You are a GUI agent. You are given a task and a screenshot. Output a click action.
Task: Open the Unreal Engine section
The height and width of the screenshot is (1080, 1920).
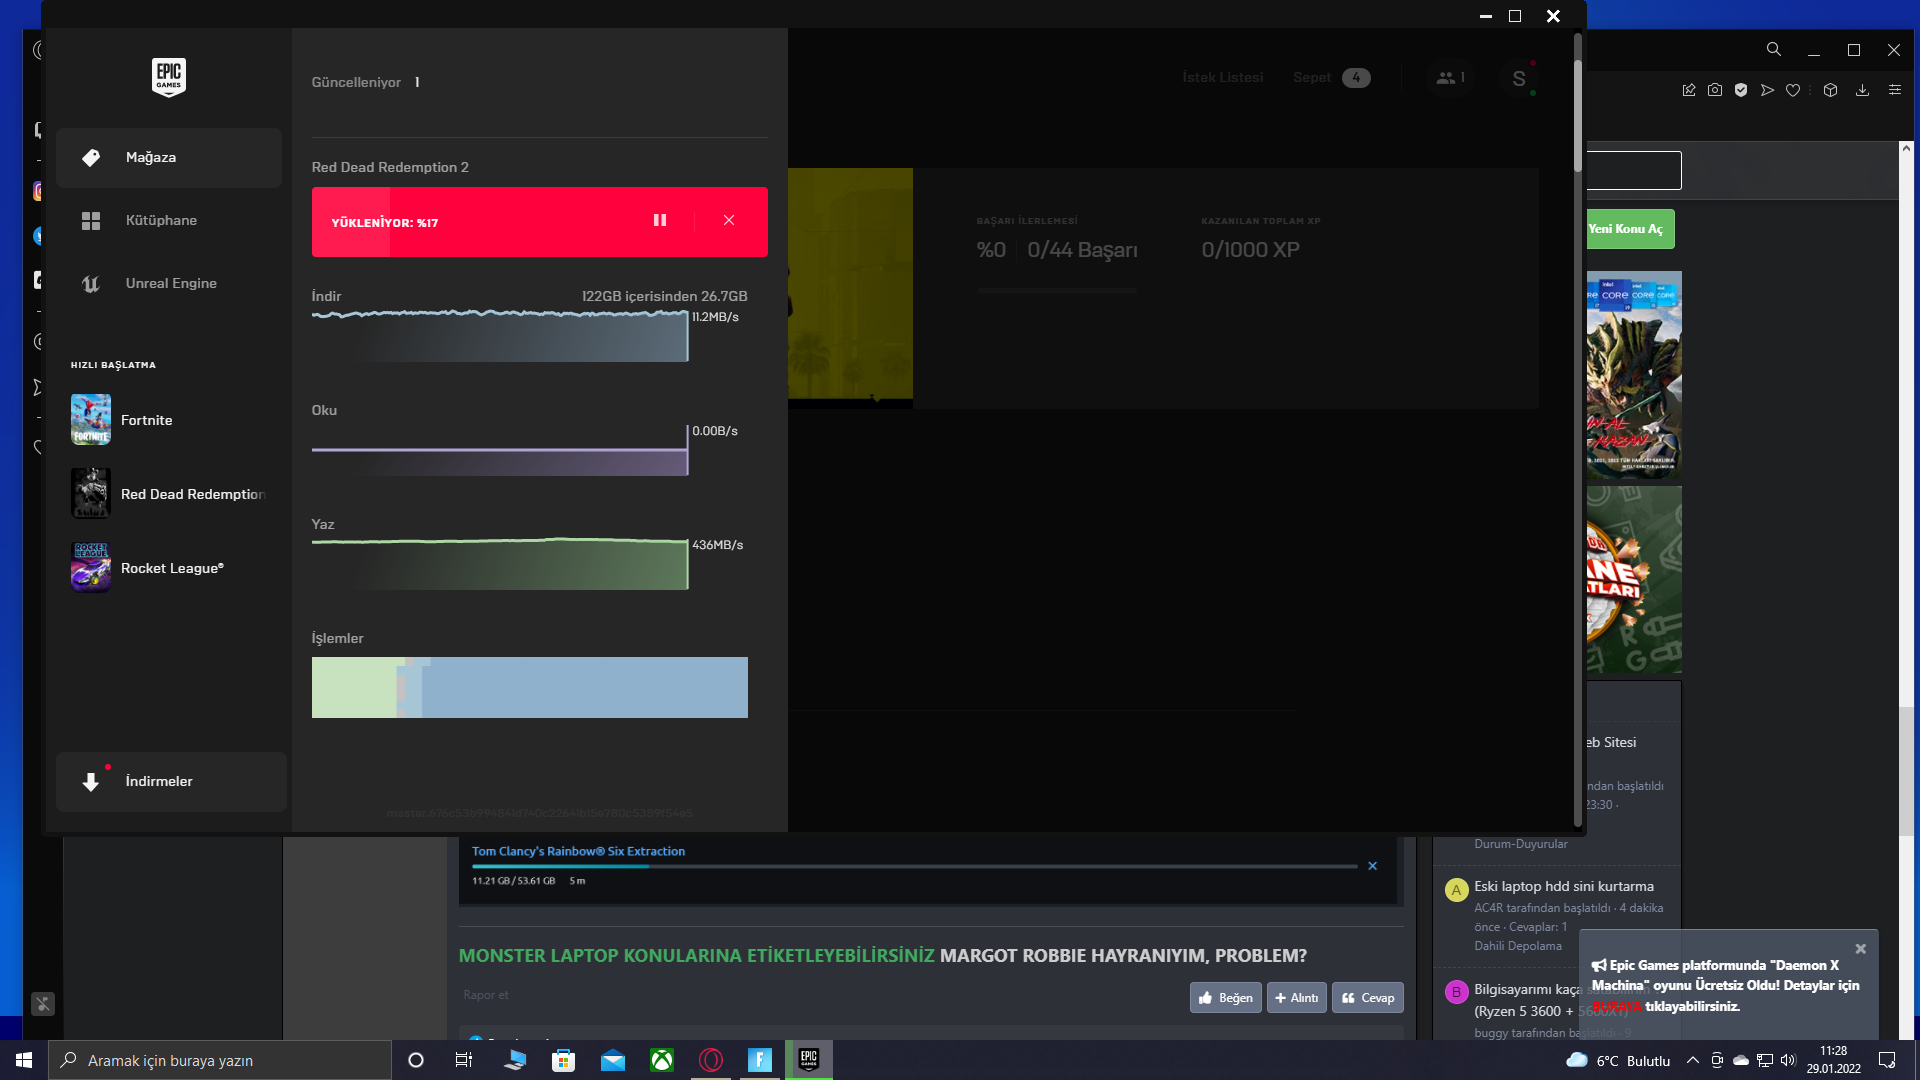point(169,284)
